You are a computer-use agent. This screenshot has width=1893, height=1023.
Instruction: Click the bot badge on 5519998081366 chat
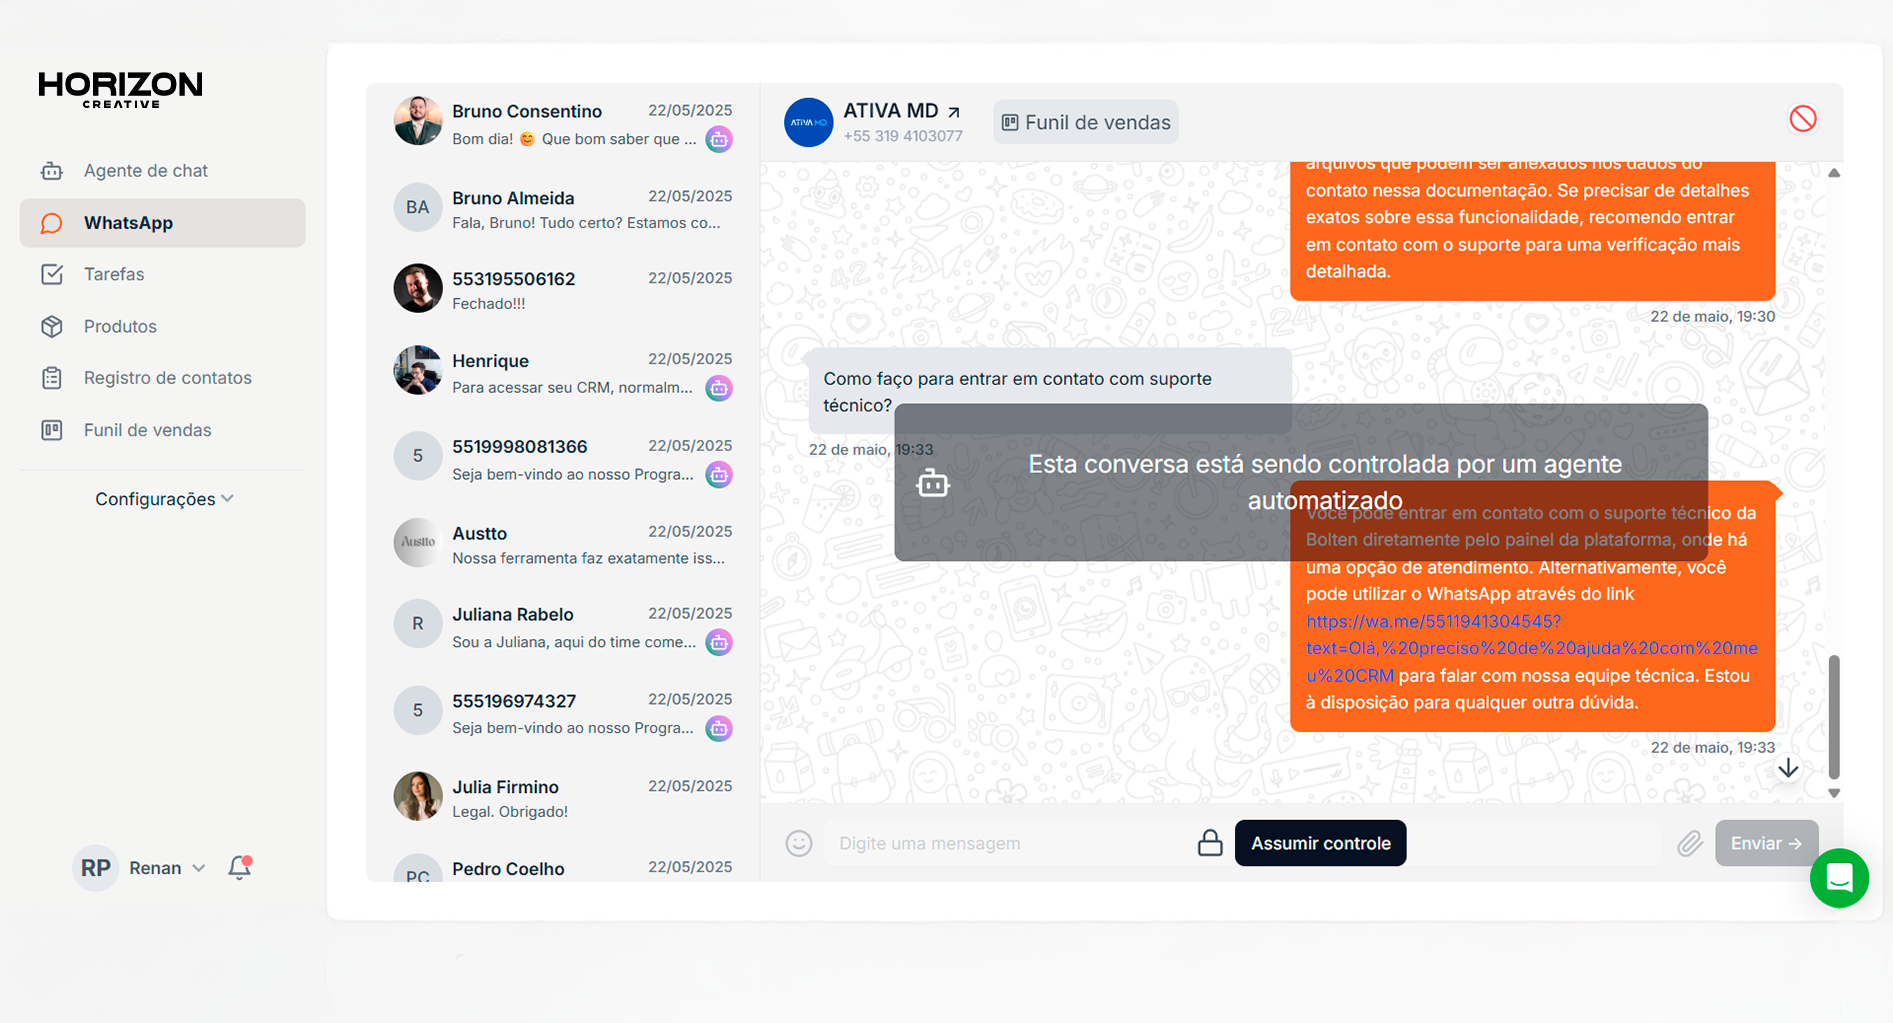(719, 474)
